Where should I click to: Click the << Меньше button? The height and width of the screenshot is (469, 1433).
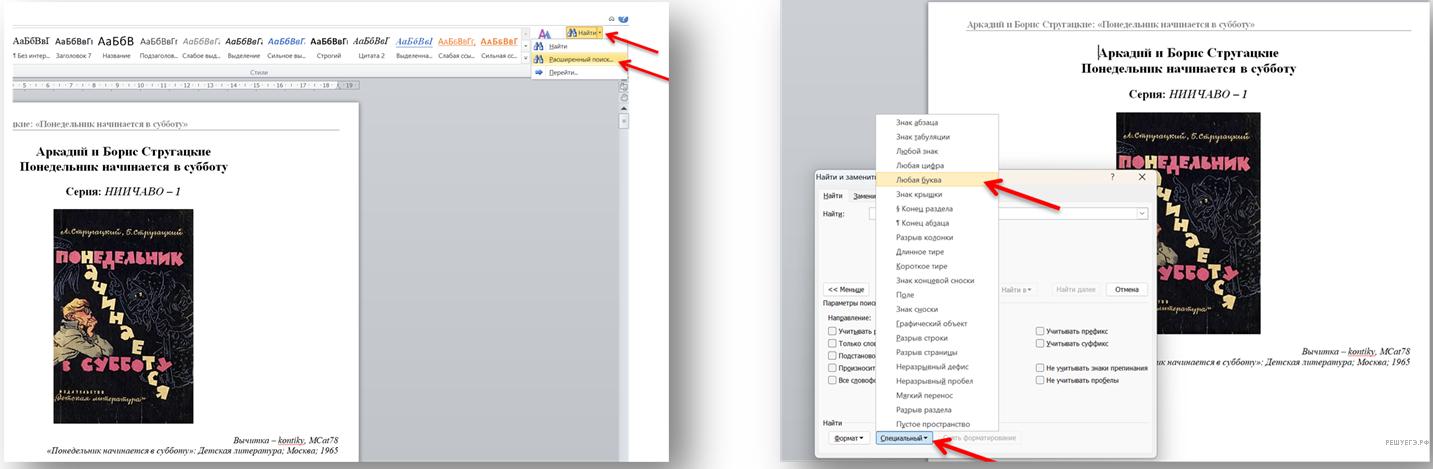click(x=844, y=290)
